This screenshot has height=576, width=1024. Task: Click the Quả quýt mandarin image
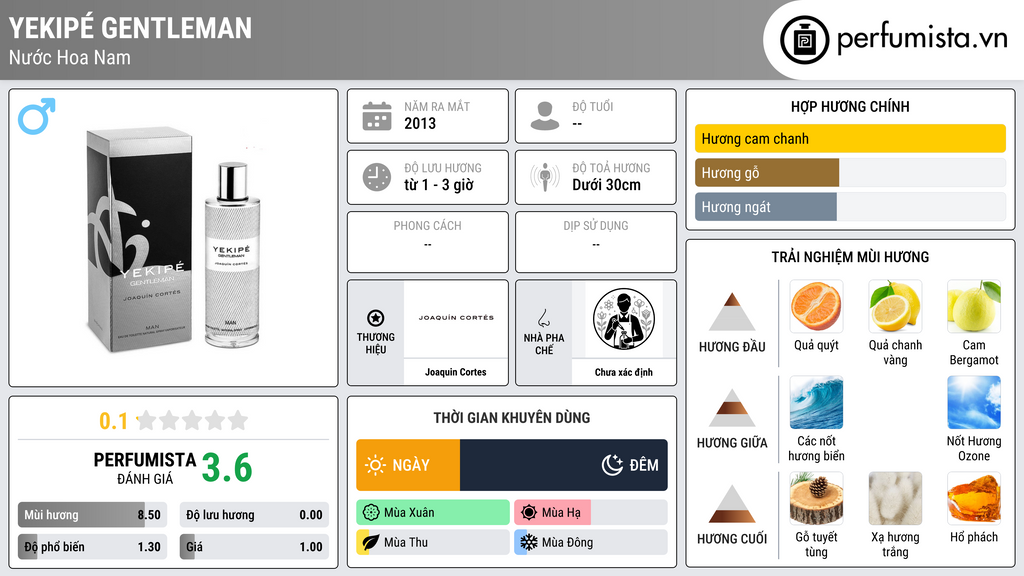pos(816,306)
